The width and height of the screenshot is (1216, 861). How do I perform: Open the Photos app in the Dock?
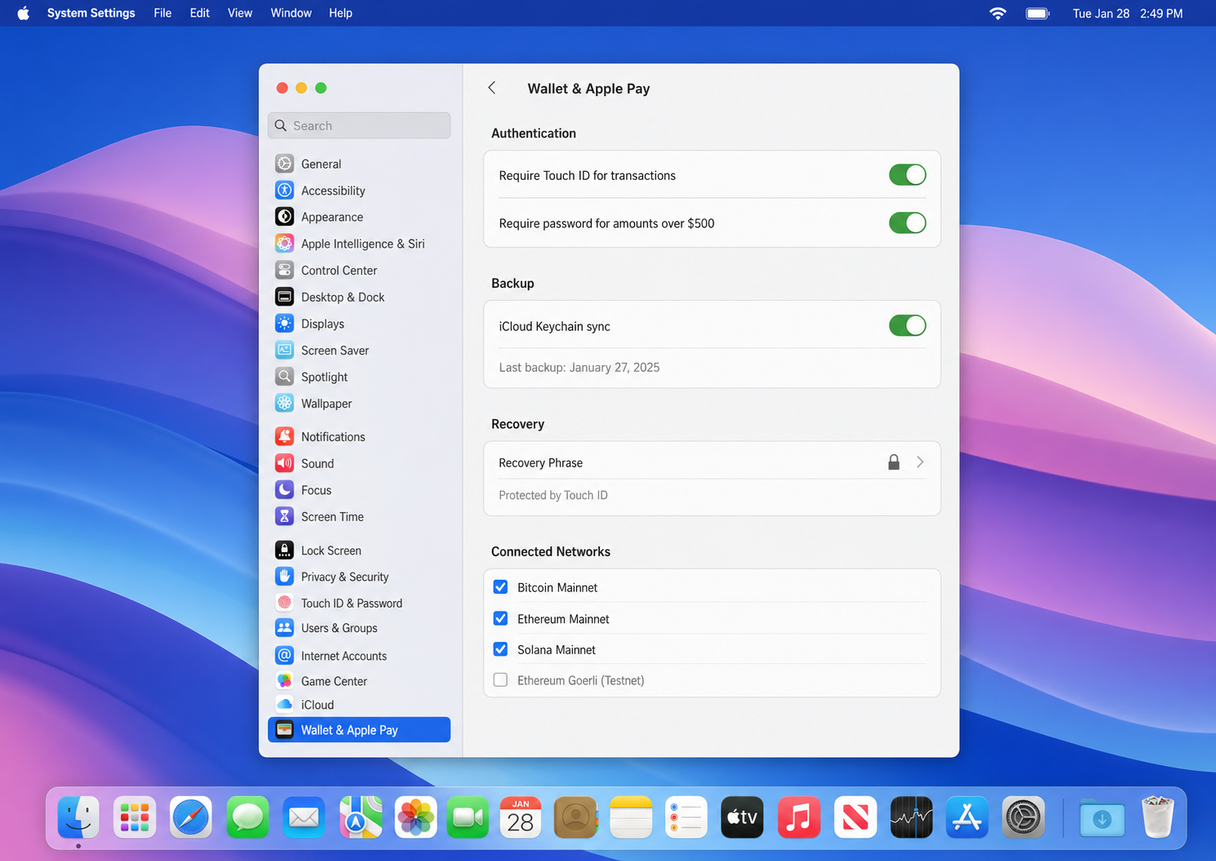click(x=415, y=817)
